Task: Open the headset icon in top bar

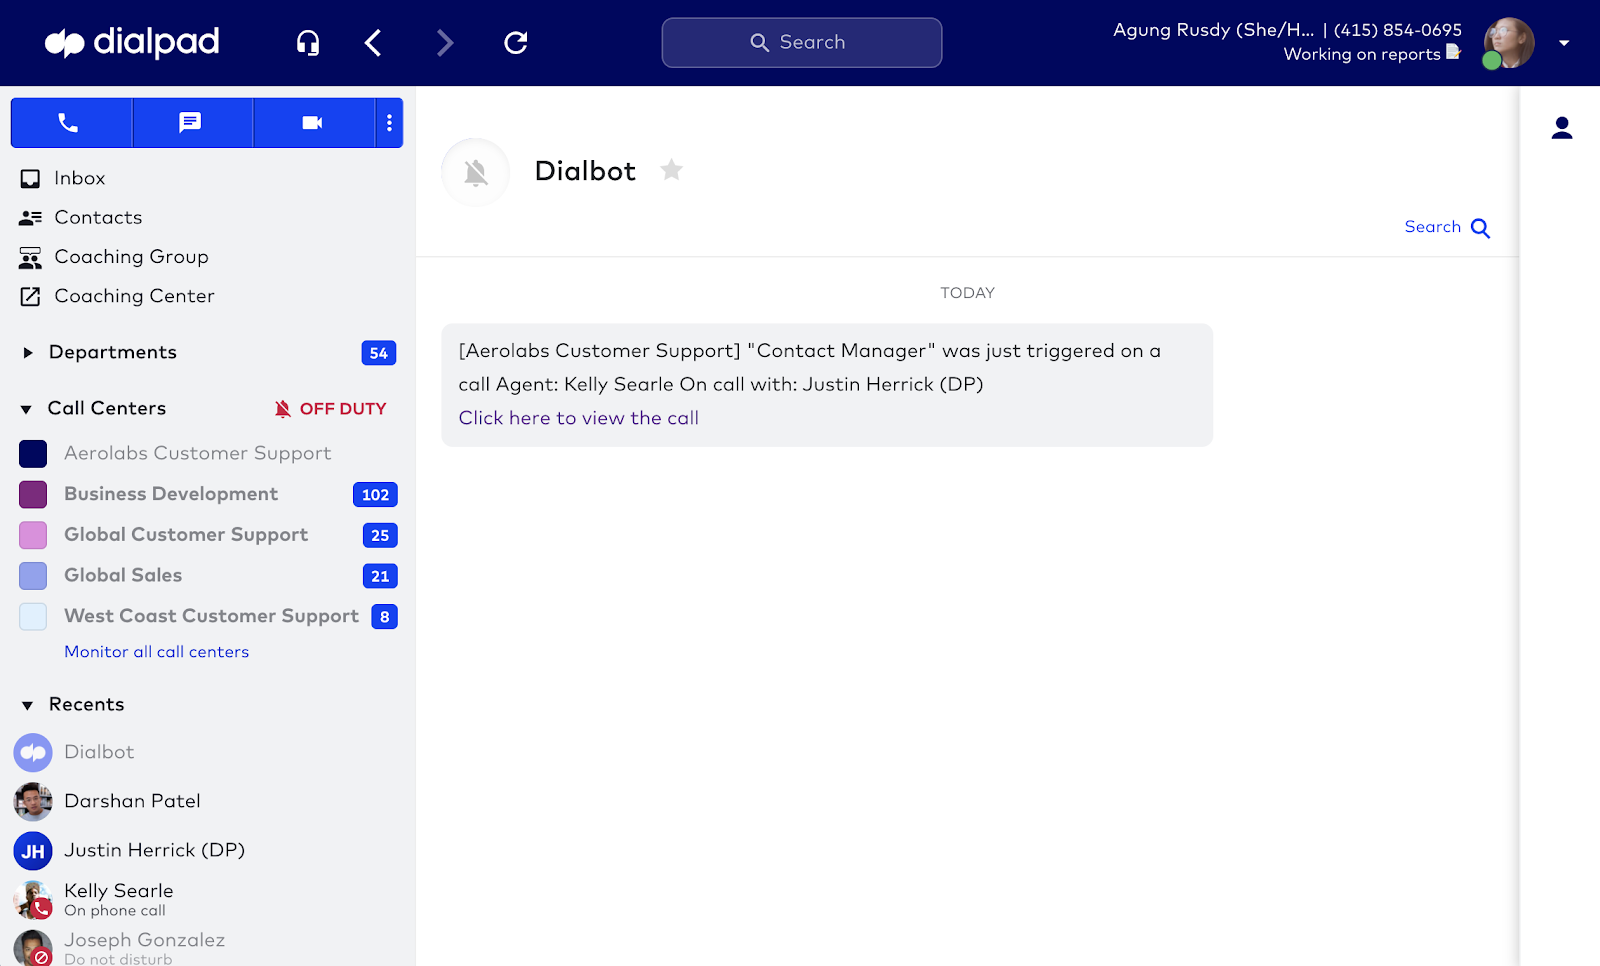Action: pos(308,43)
